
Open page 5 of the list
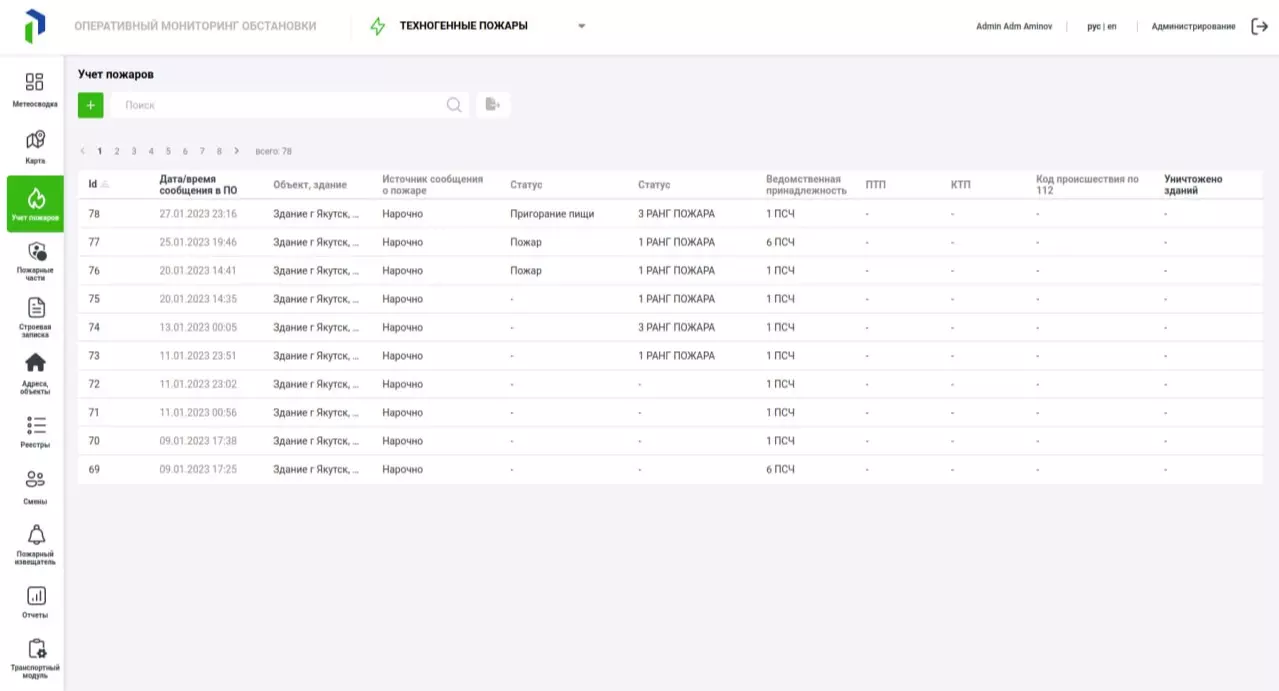coord(168,151)
